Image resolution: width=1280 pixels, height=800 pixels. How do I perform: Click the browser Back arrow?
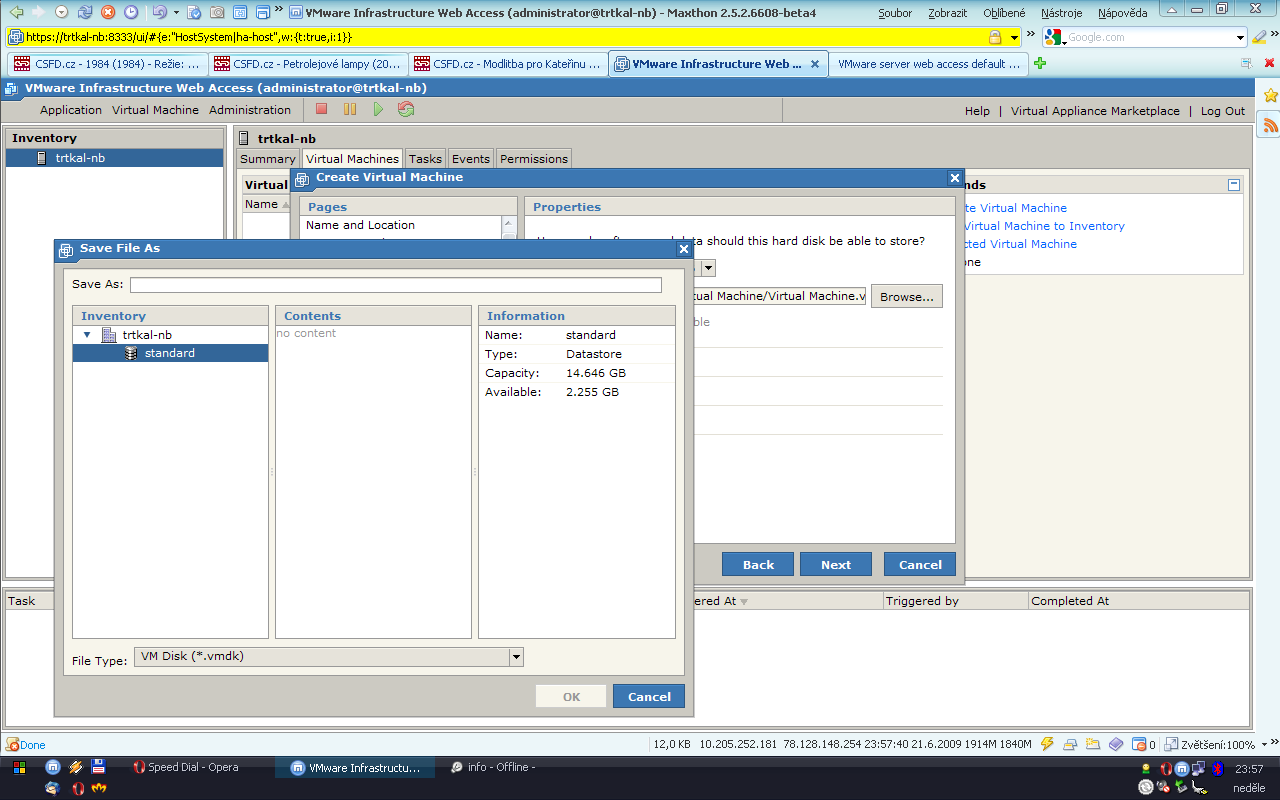[17, 12]
